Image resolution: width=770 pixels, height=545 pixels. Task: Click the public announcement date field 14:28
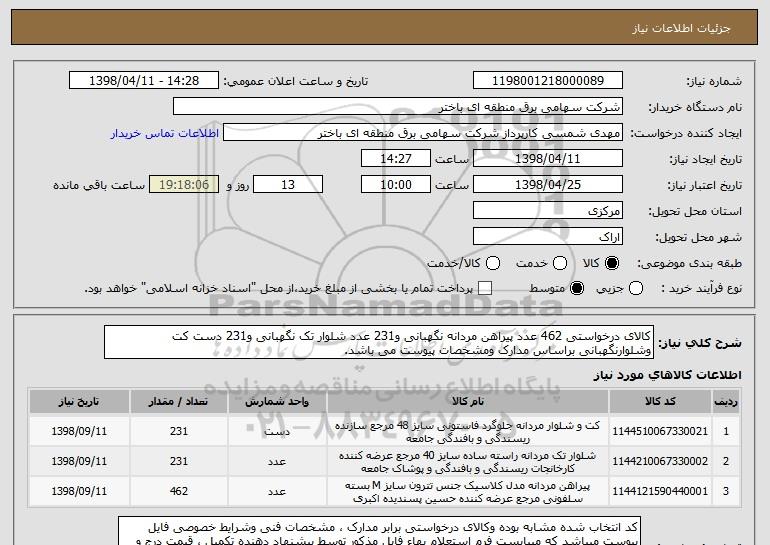[144, 81]
